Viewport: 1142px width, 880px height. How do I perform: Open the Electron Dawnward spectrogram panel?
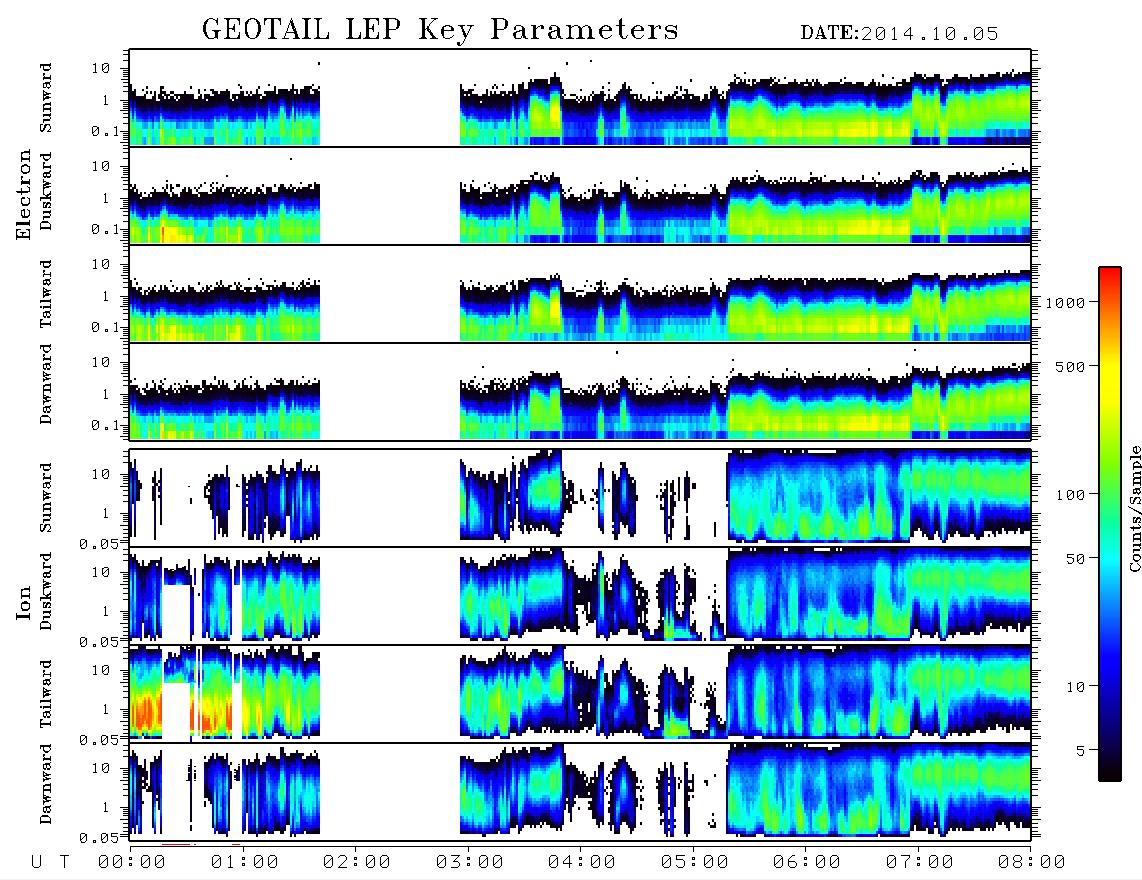pos(580,392)
